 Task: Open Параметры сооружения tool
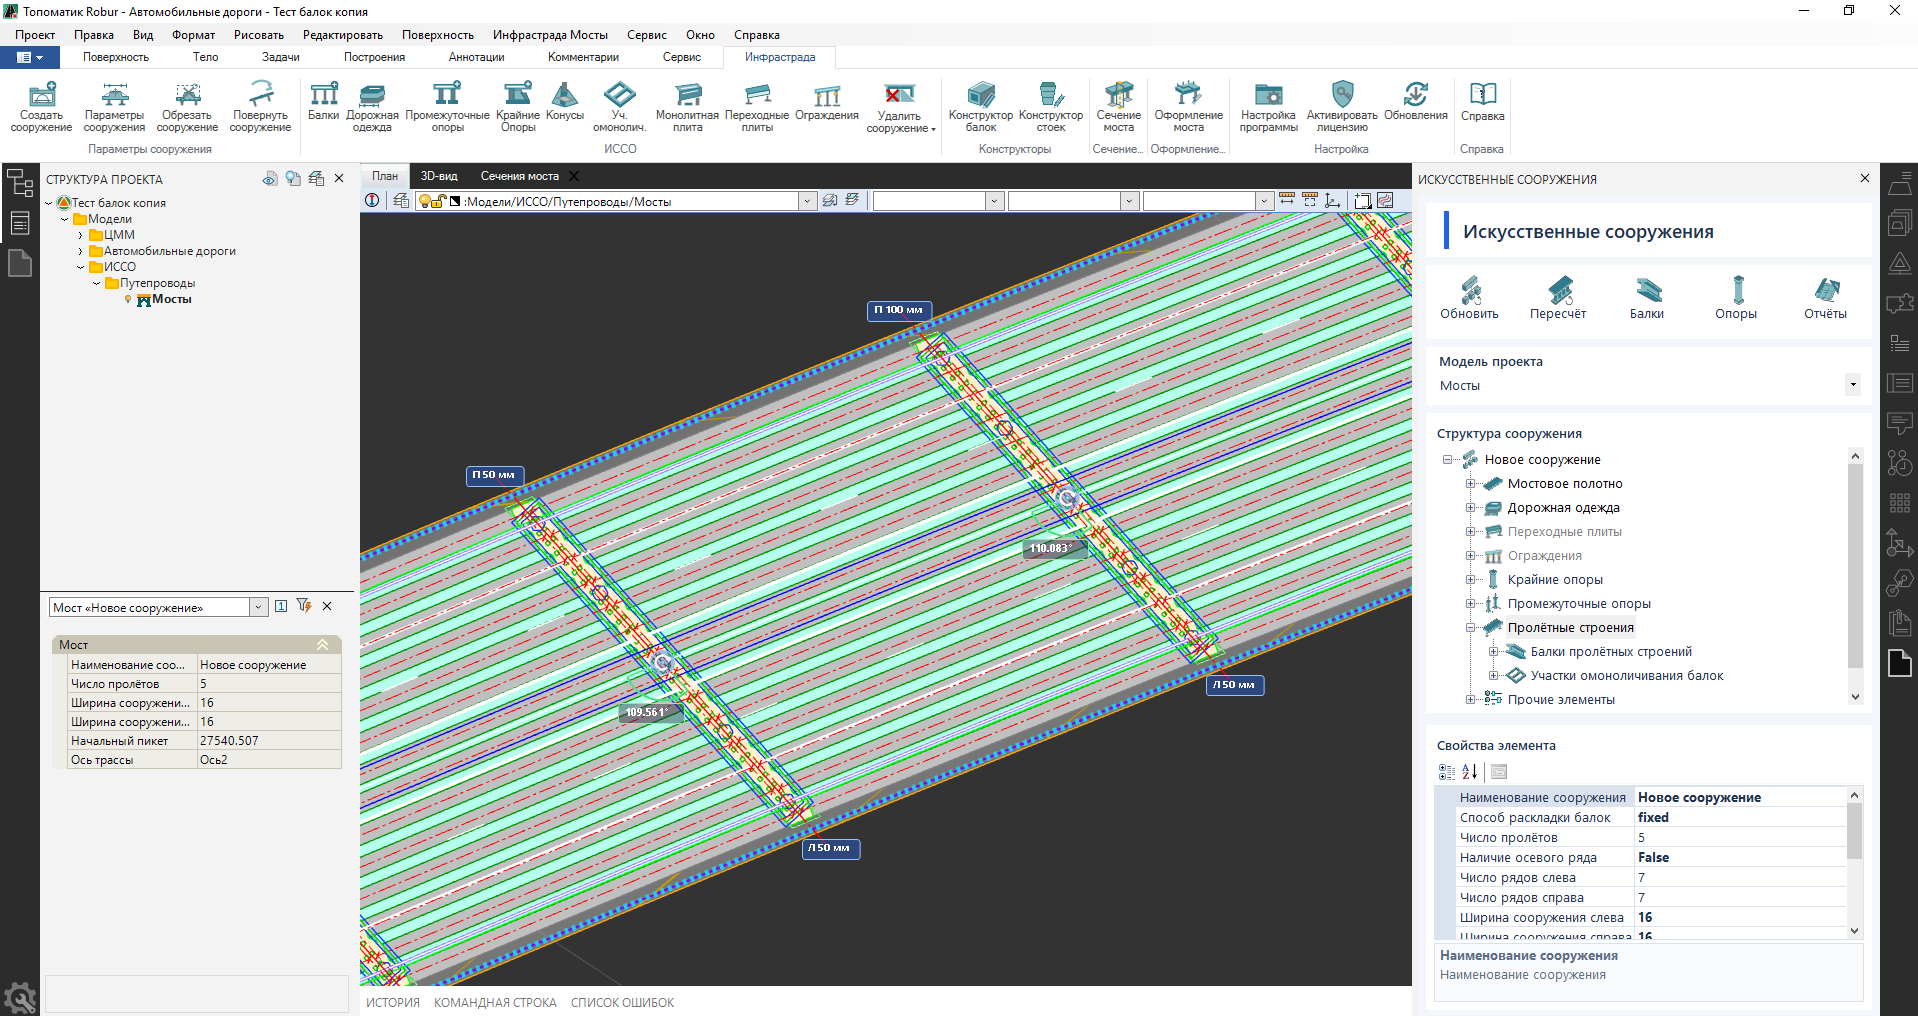click(114, 107)
